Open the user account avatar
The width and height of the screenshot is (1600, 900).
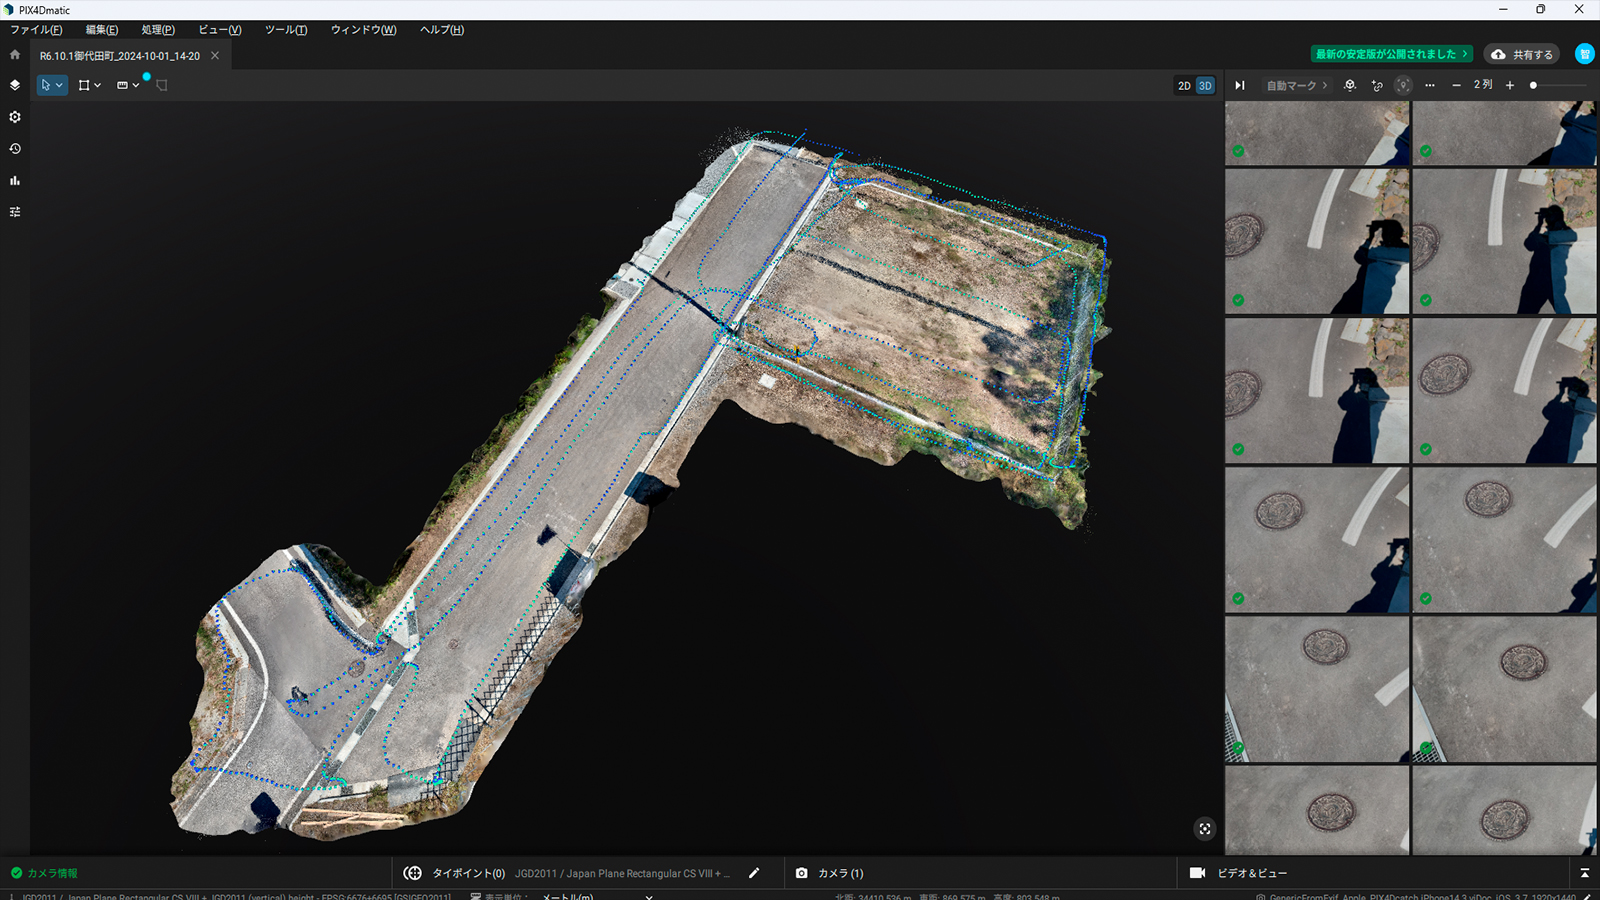(1585, 54)
